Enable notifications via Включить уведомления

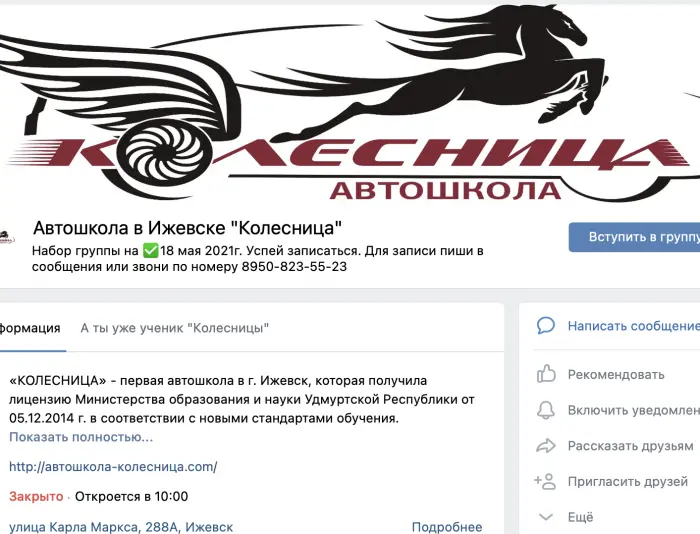pos(634,410)
